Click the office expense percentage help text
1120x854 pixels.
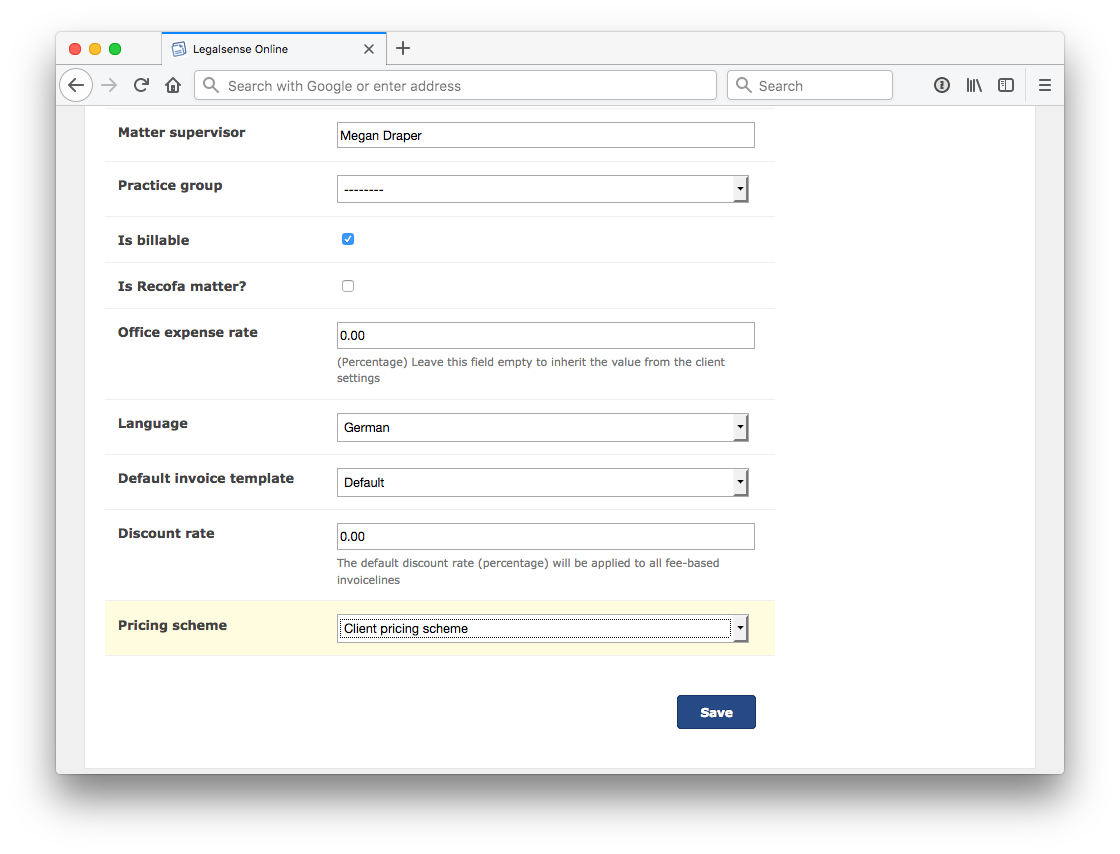[531, 370]
